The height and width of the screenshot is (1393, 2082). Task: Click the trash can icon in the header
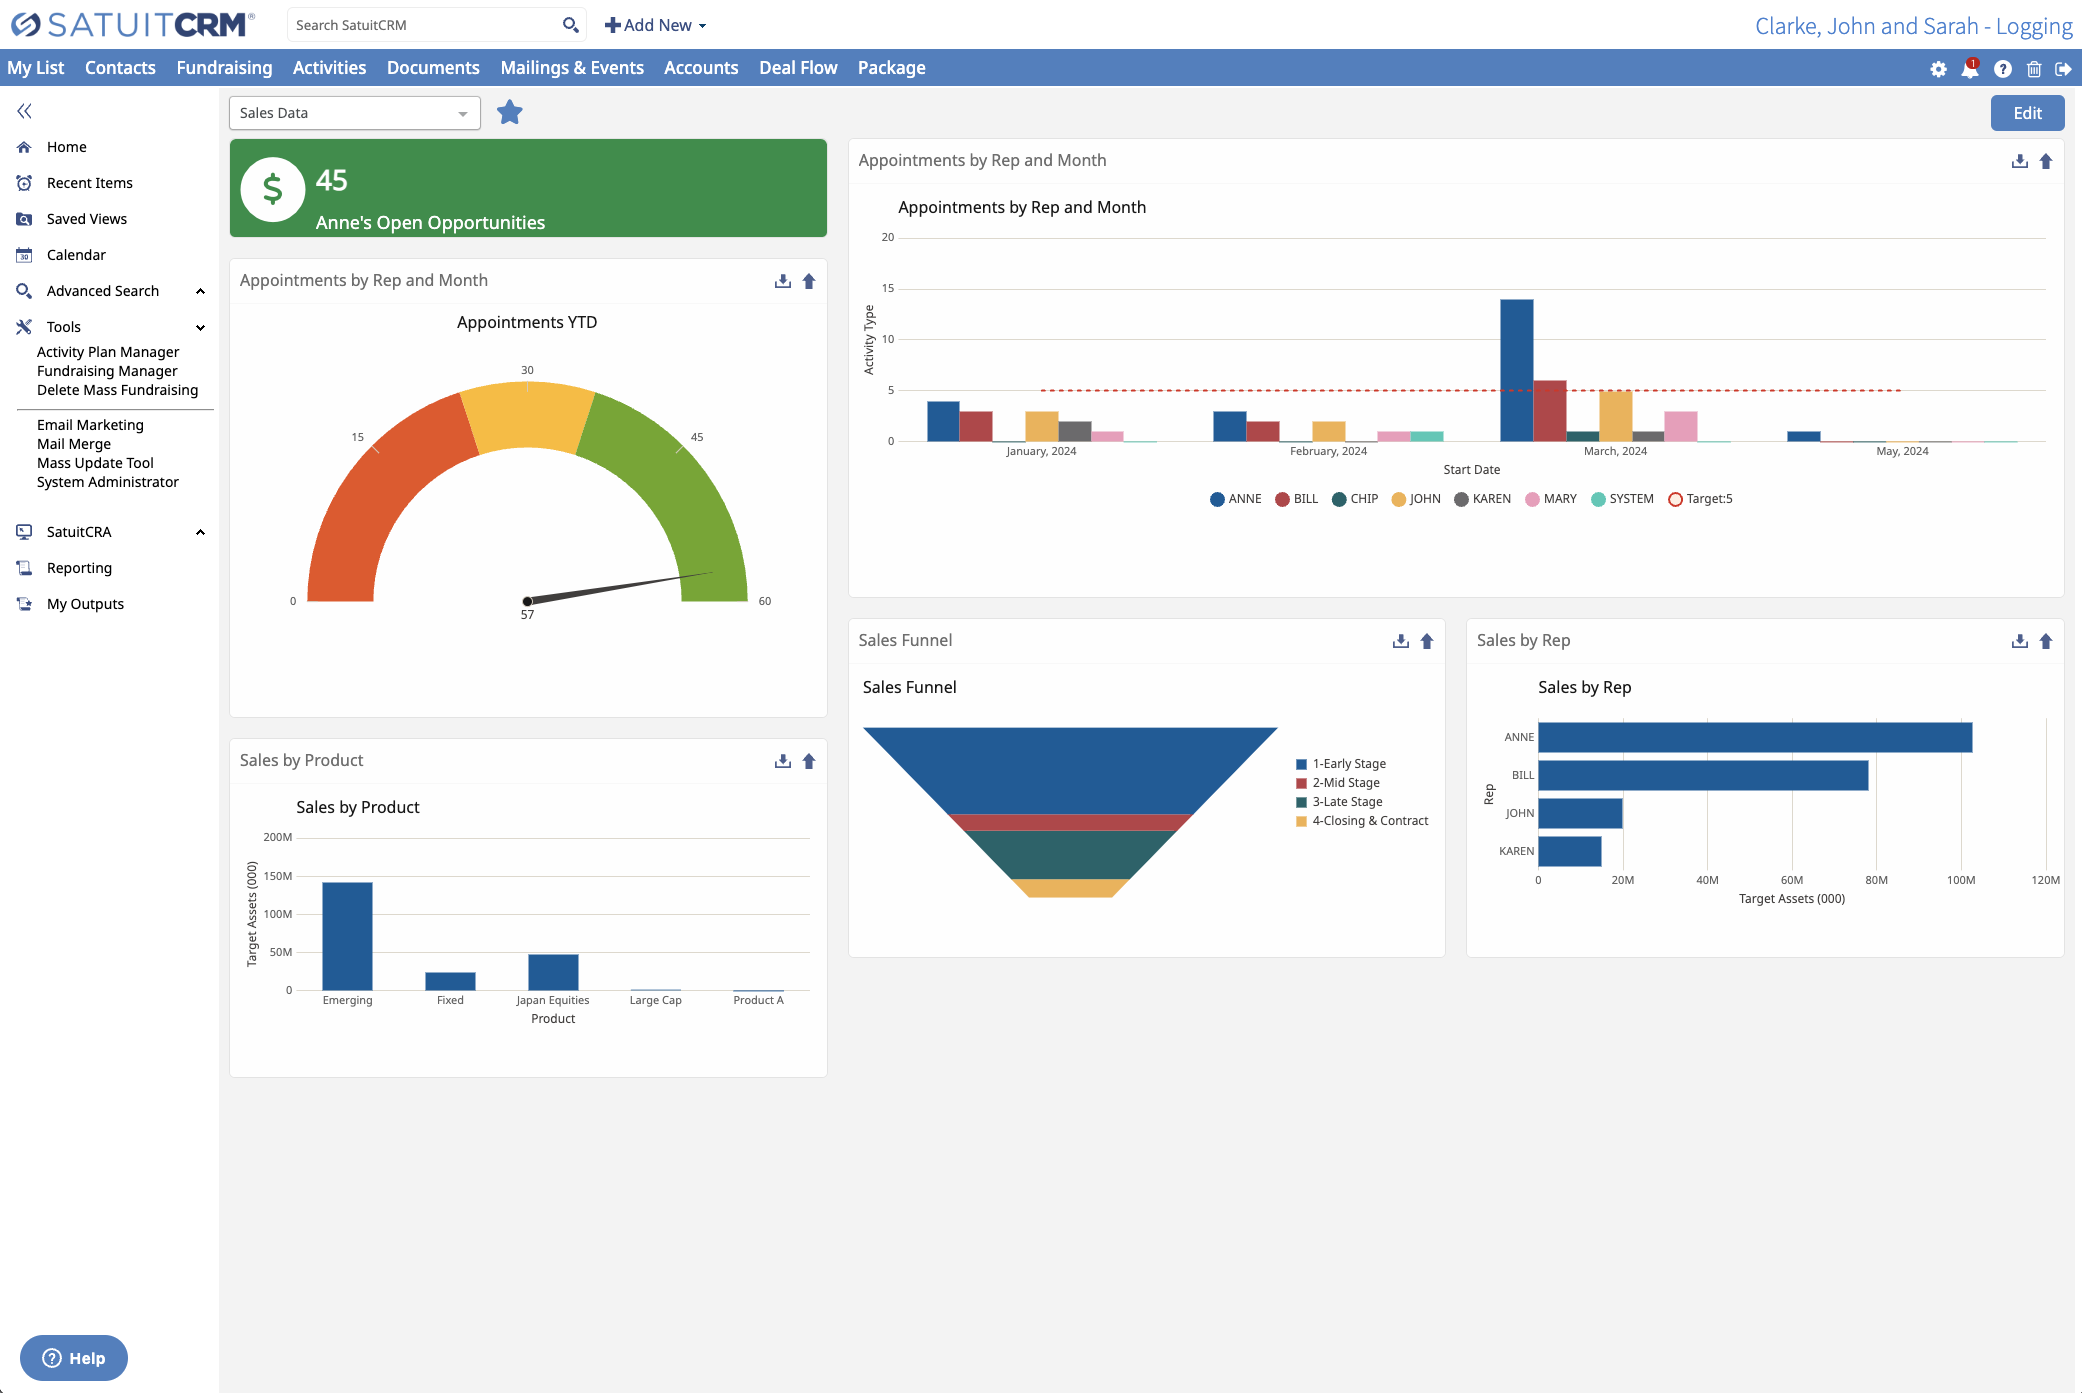pos(2034,69)
